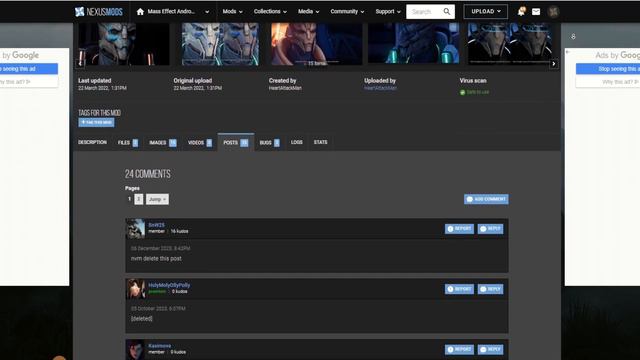Screen dimensions: 640x360
Task: Open the Collections menu
Action: pyautogui.click(x=270, y=11)
